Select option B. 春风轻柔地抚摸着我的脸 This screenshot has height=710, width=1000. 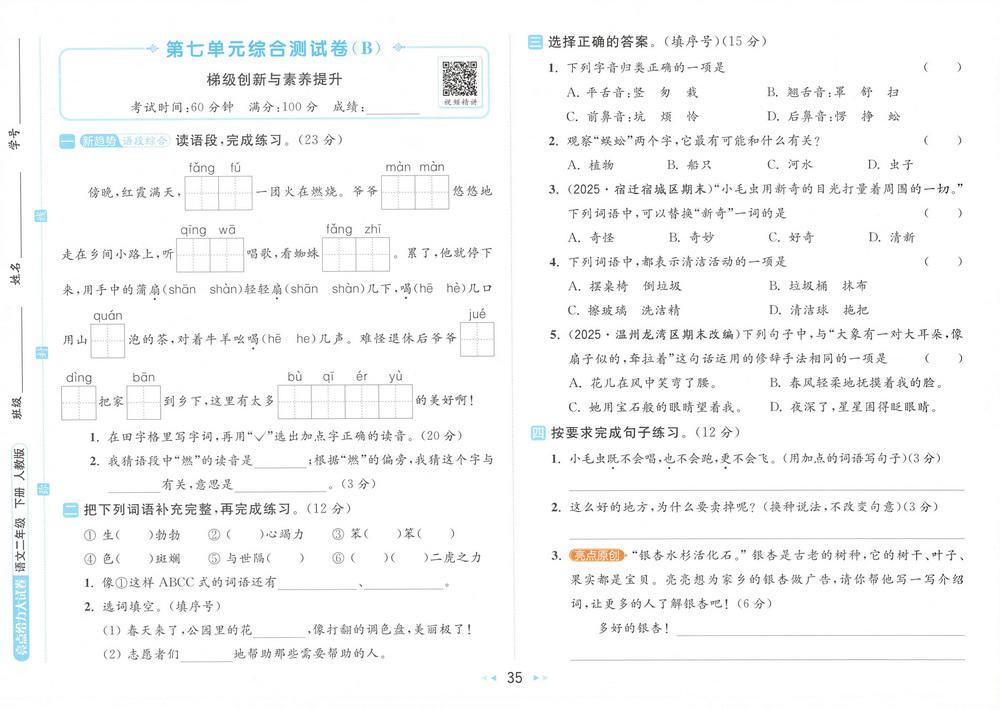click(x=857, y=383)
